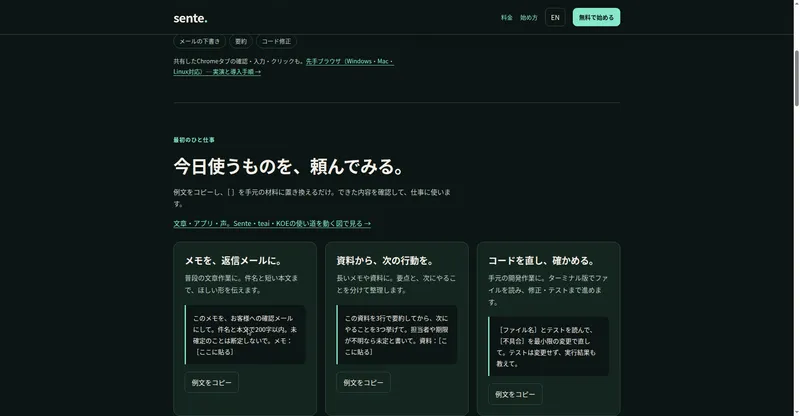Screen dimensions: 800x416
Task: Click the description starting 長いメモや資料に
Action: (x=396, y=284)
